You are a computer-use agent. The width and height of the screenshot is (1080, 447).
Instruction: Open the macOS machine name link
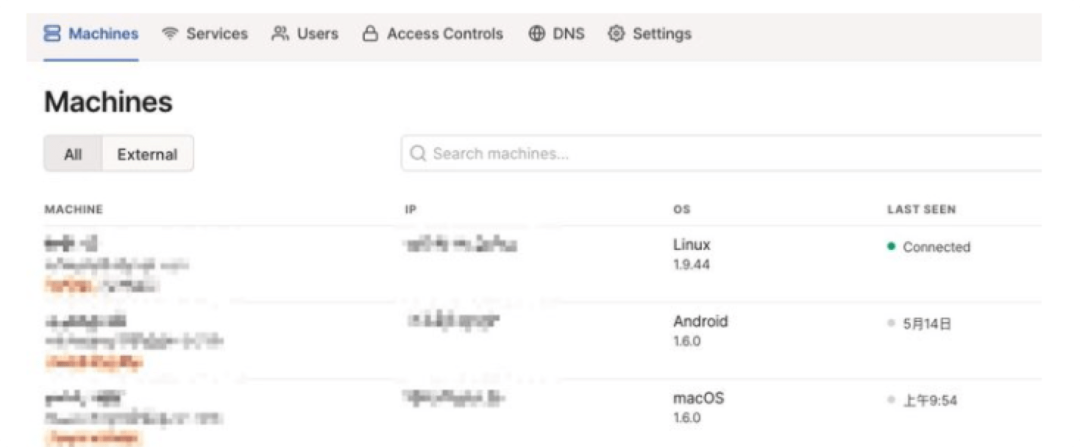point(83,398)
